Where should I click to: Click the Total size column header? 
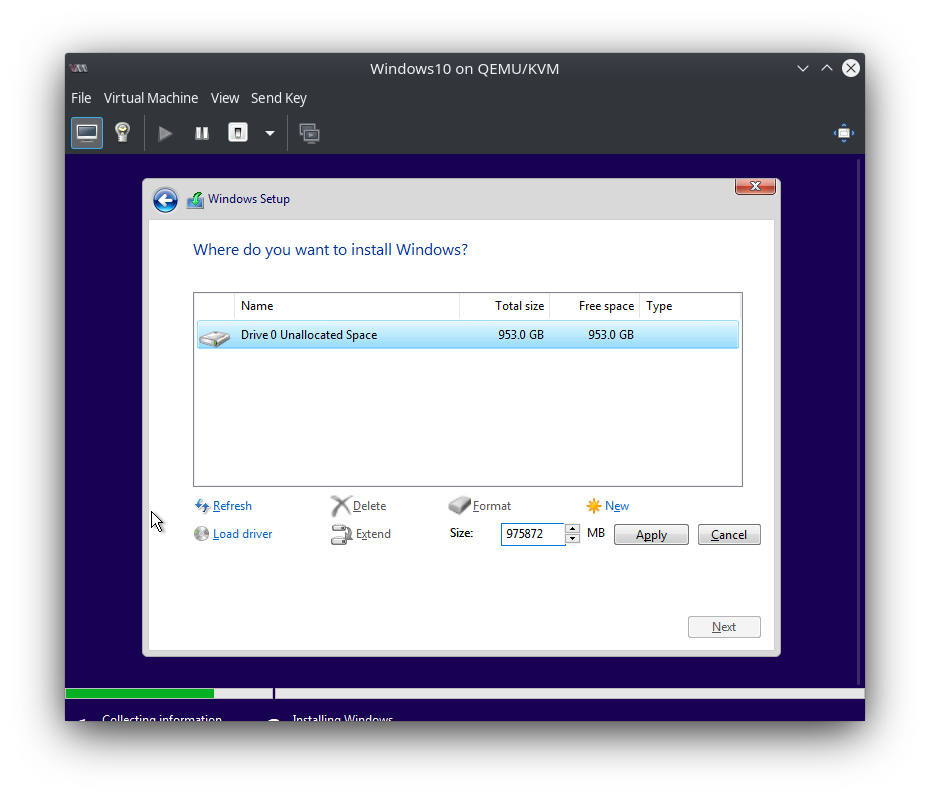(504, 306)
